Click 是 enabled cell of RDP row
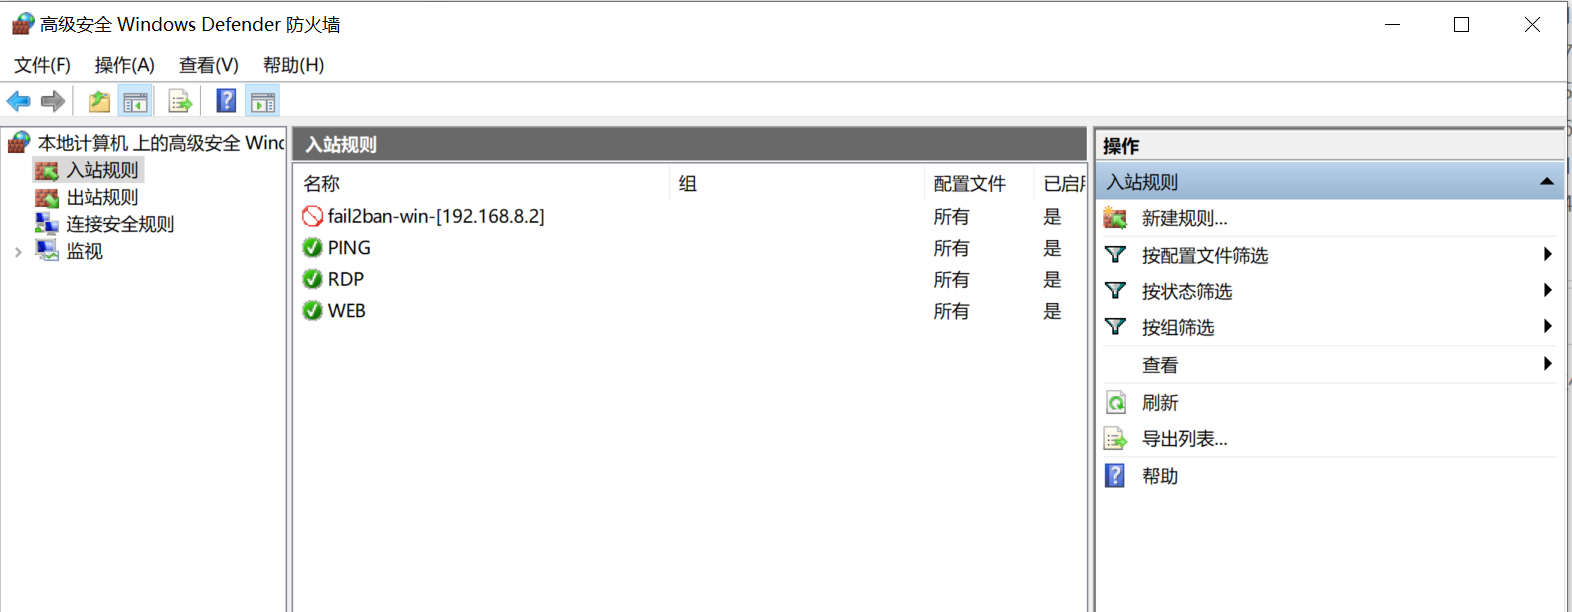This screenshot has width=1572, height=612. pos(1052,279)
